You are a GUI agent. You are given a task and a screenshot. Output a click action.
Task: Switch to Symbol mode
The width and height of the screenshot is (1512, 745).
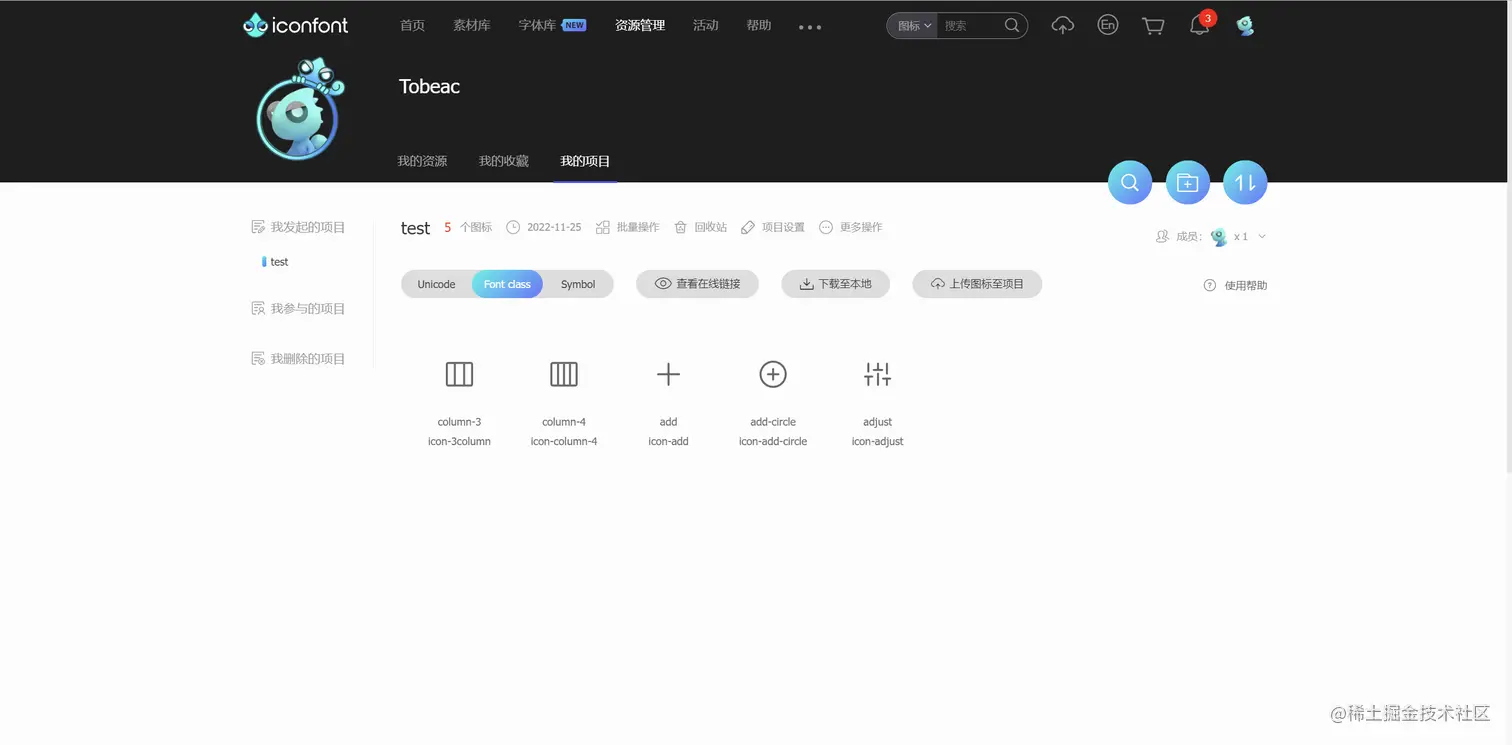coord(578,284)
